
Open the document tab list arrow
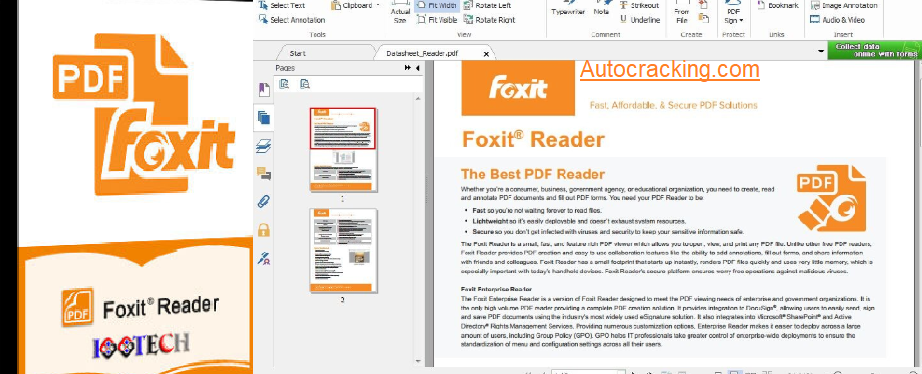pos(821,52)
